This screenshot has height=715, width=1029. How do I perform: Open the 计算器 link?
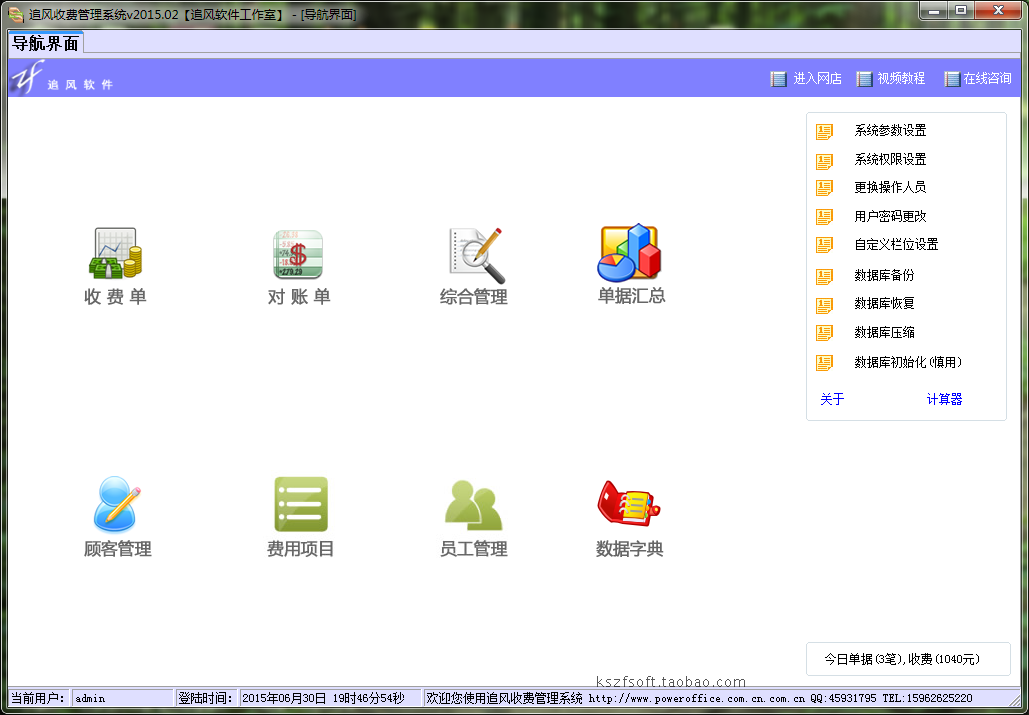(x=944, y=399)
